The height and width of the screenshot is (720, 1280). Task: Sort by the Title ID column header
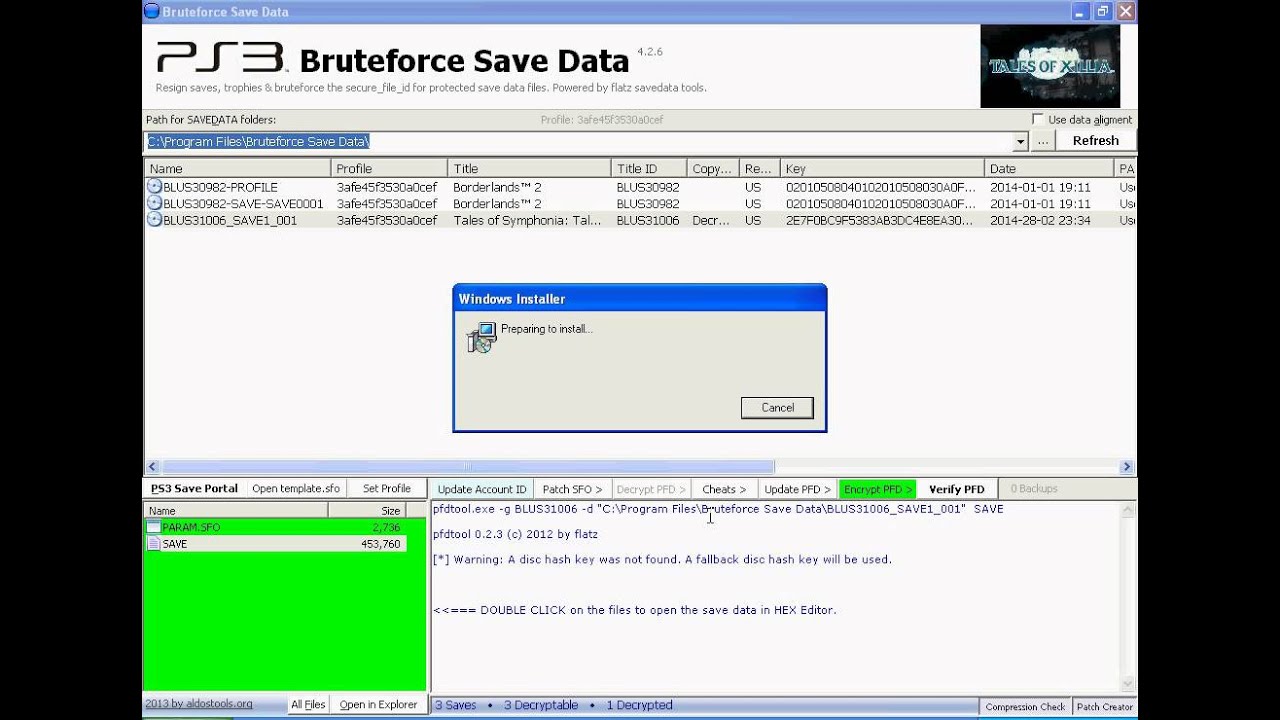pyautogui.click(x=649, y=169)
